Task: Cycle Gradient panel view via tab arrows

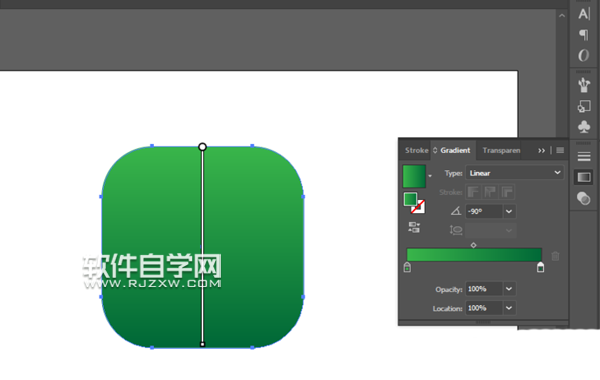Action: point(435,150)
